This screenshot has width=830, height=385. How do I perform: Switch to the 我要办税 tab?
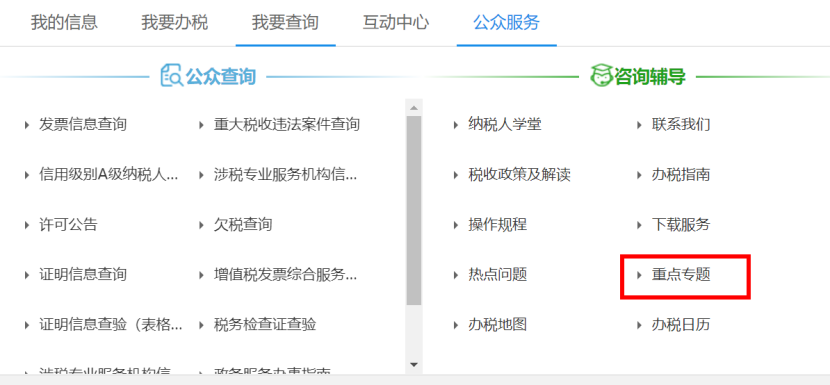175,23
